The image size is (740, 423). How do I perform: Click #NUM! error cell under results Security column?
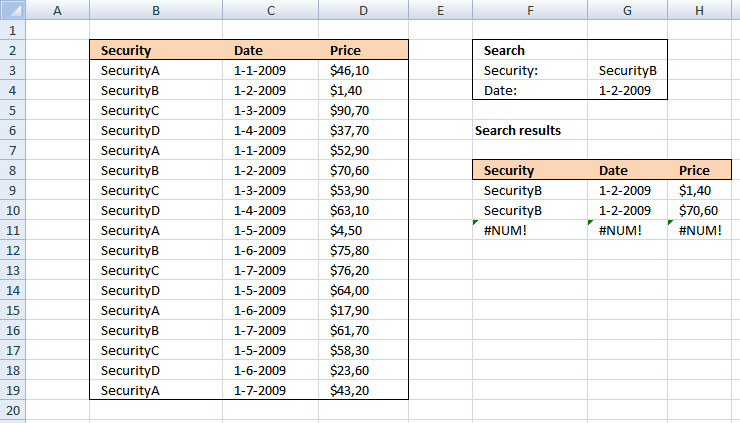[529, 231]
